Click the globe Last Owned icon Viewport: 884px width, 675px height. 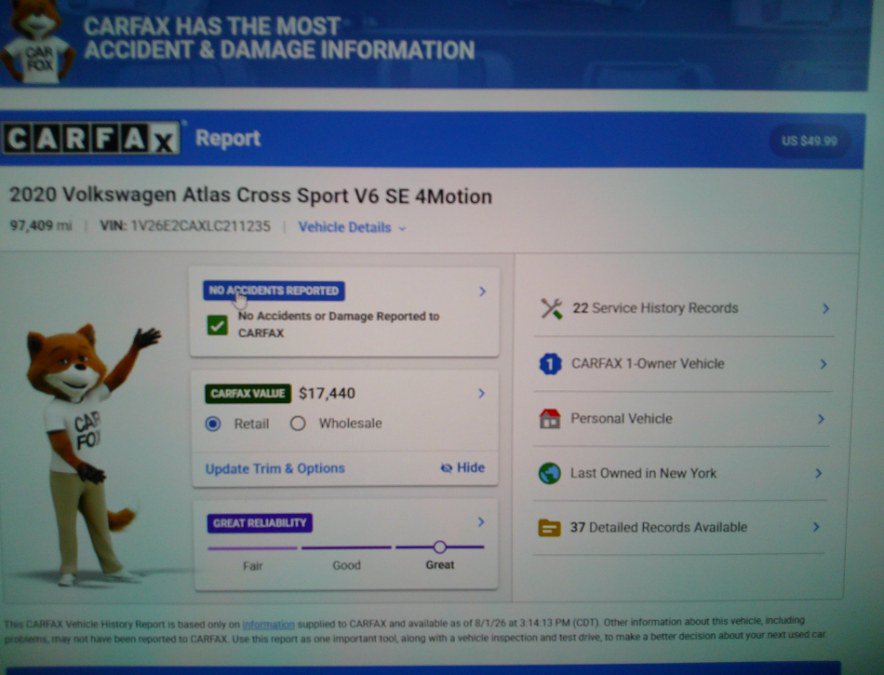pyautogui.click(x=549, y=474)
